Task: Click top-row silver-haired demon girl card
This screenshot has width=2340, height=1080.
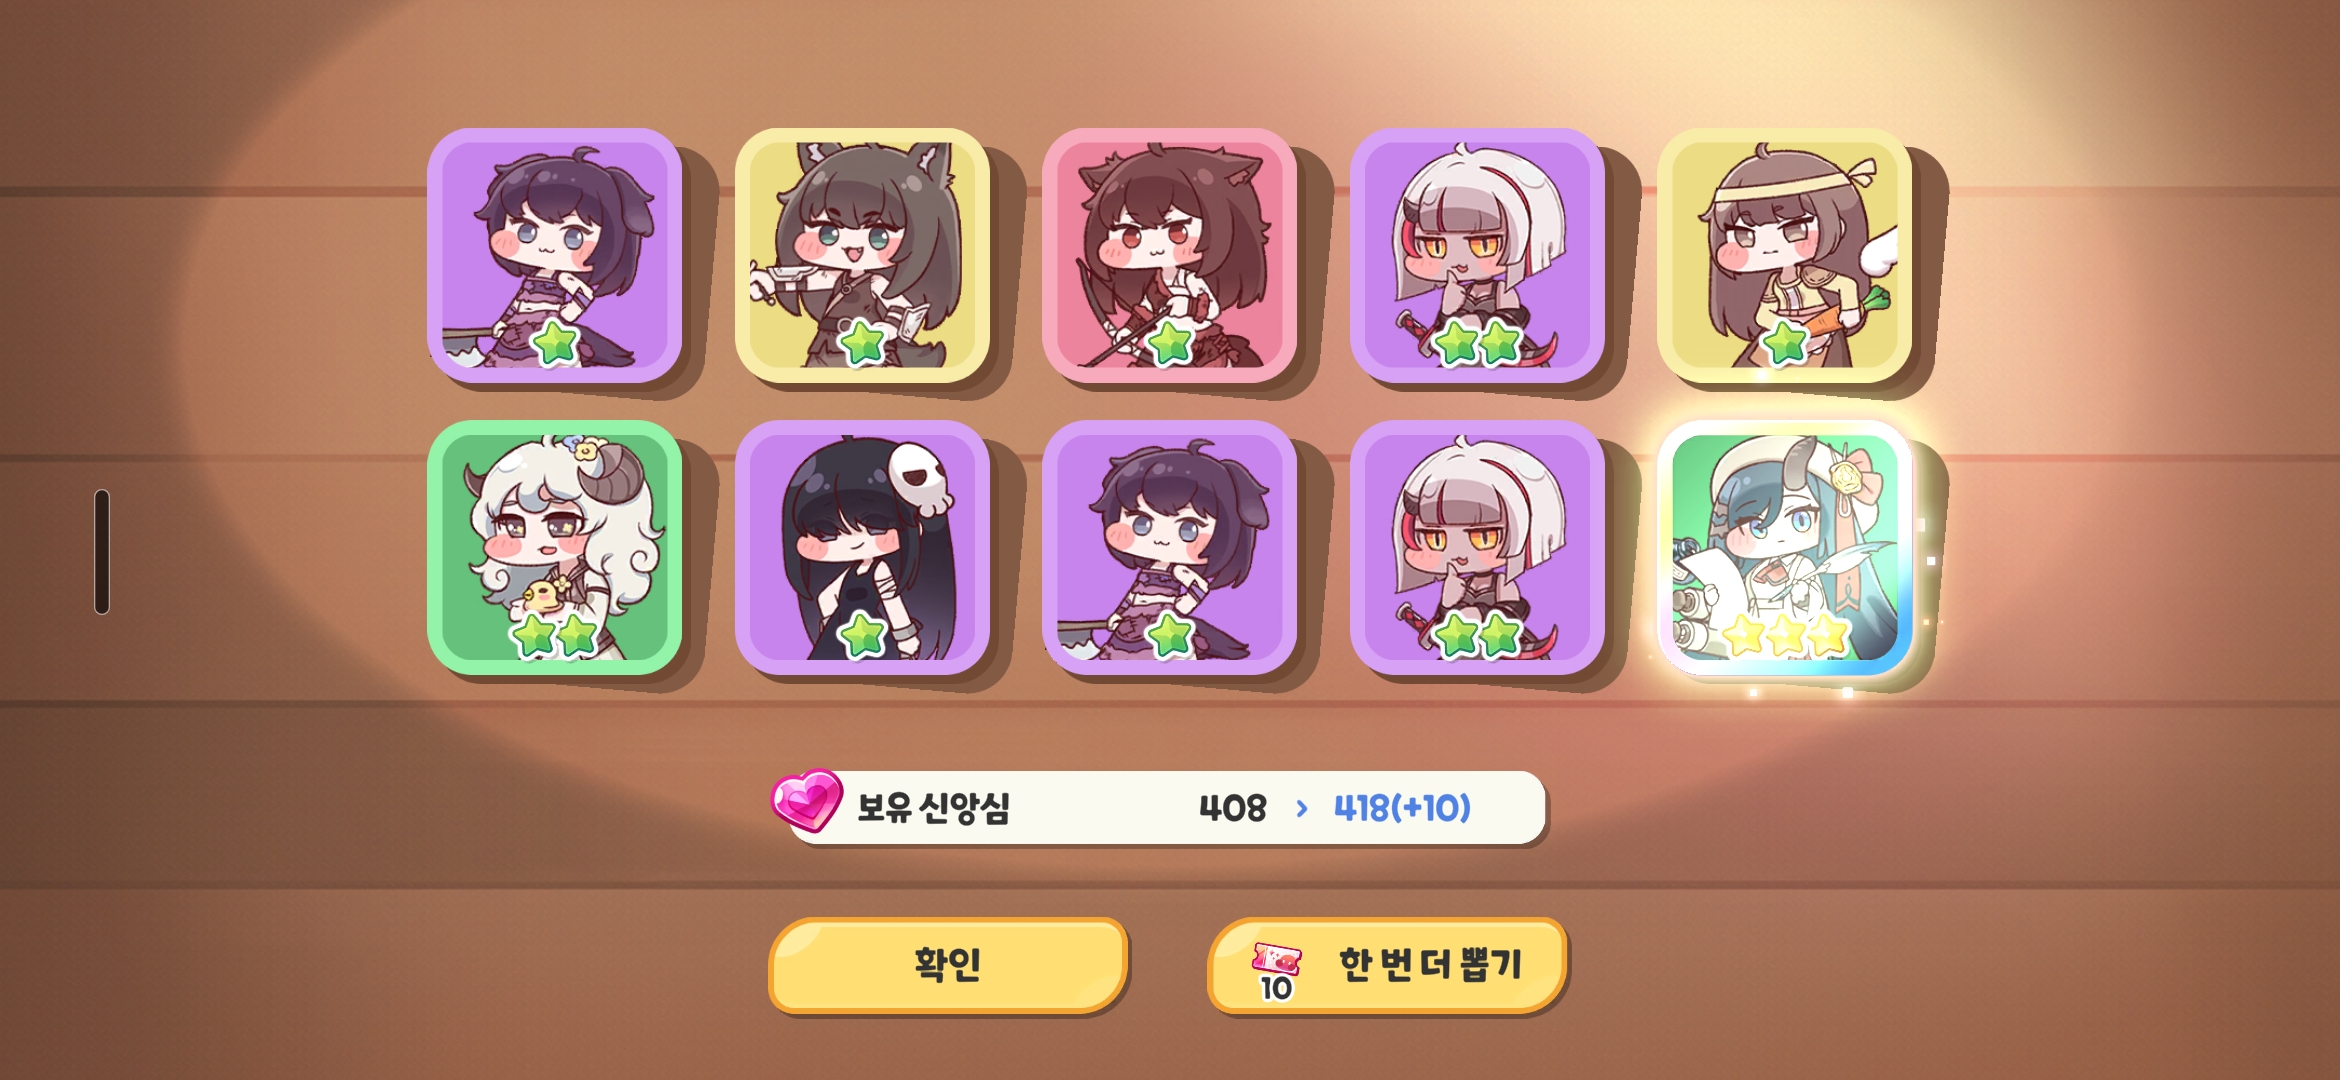Action: coord(1477,255)
